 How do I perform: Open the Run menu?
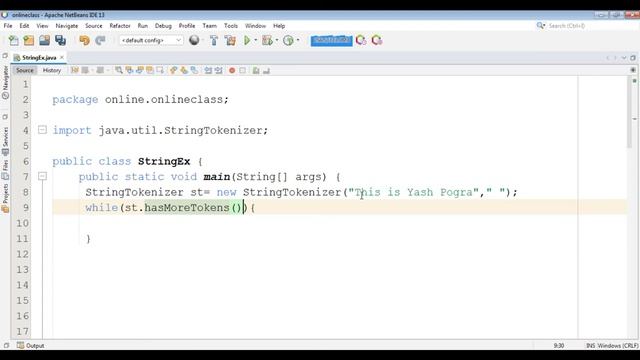[x=142, y=26]
